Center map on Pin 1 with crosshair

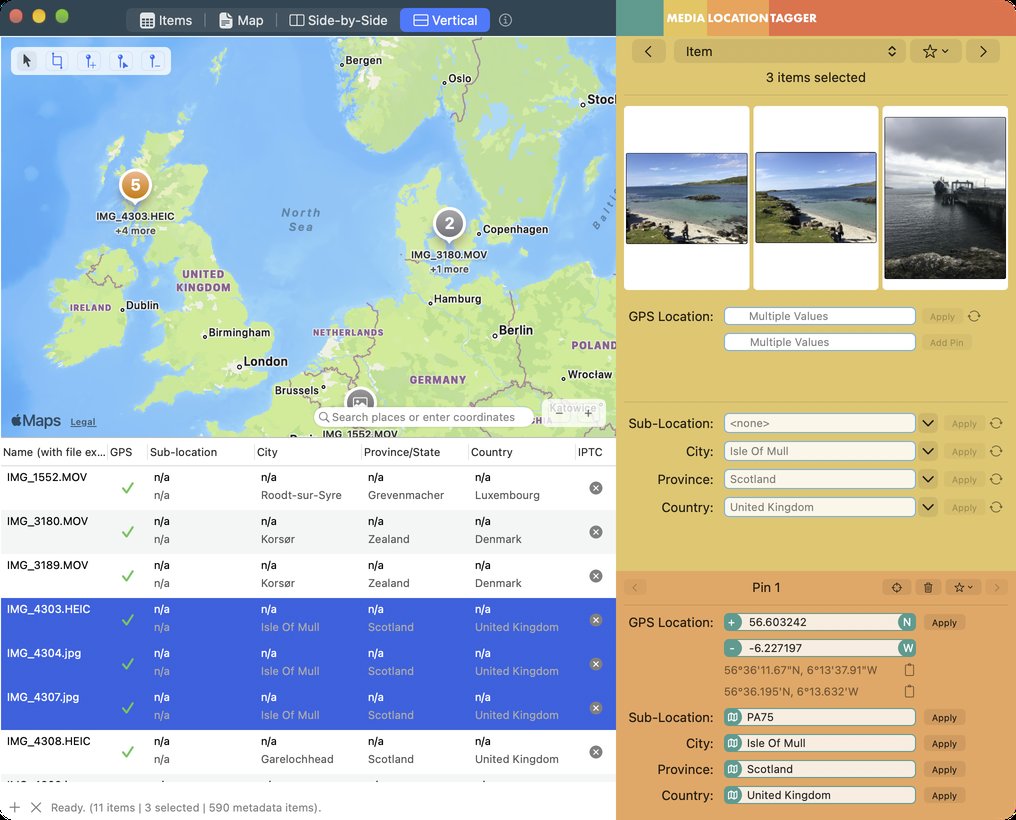tap(897, 587)
